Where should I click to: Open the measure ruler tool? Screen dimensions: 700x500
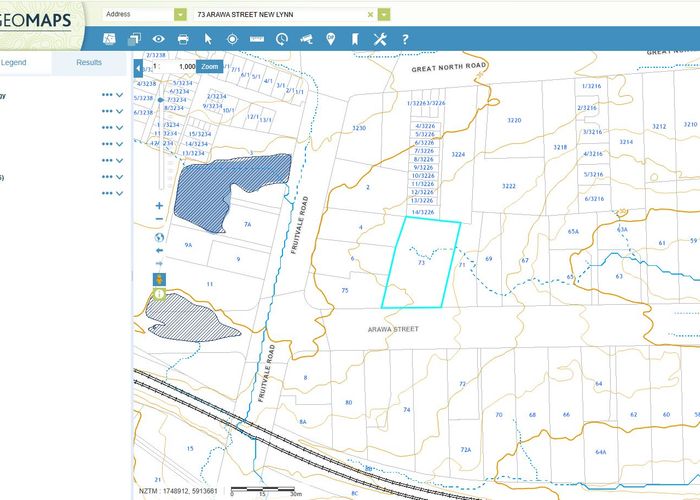pos(257,39)
